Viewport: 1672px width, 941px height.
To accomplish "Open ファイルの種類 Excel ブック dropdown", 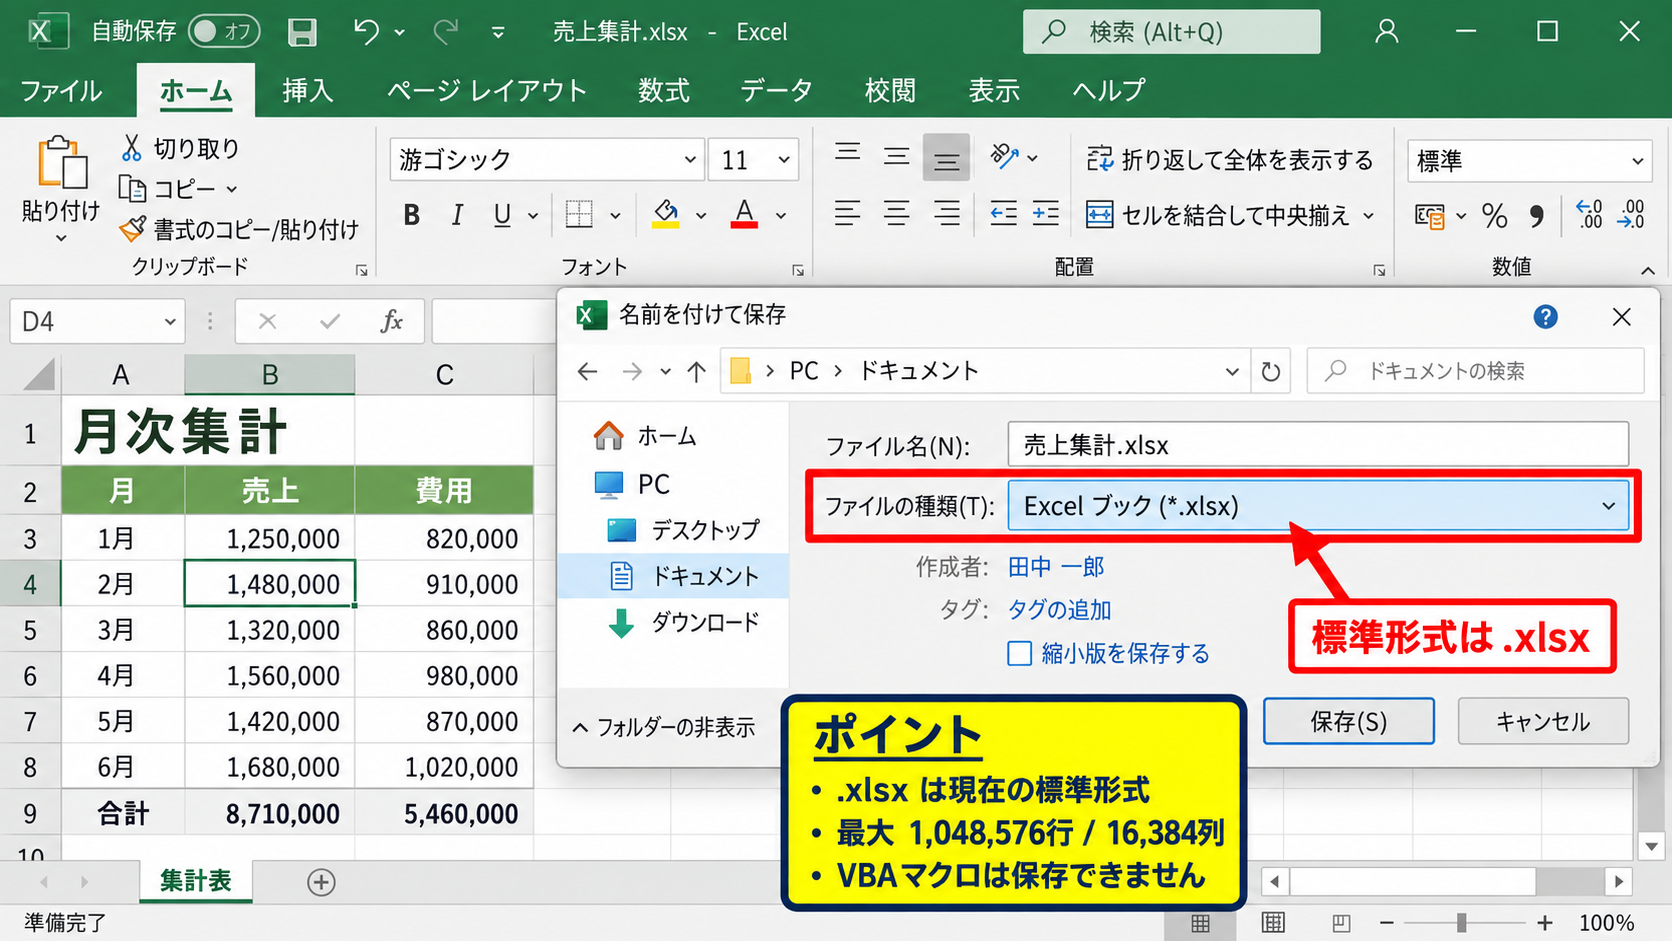I will click(1318, 506).
